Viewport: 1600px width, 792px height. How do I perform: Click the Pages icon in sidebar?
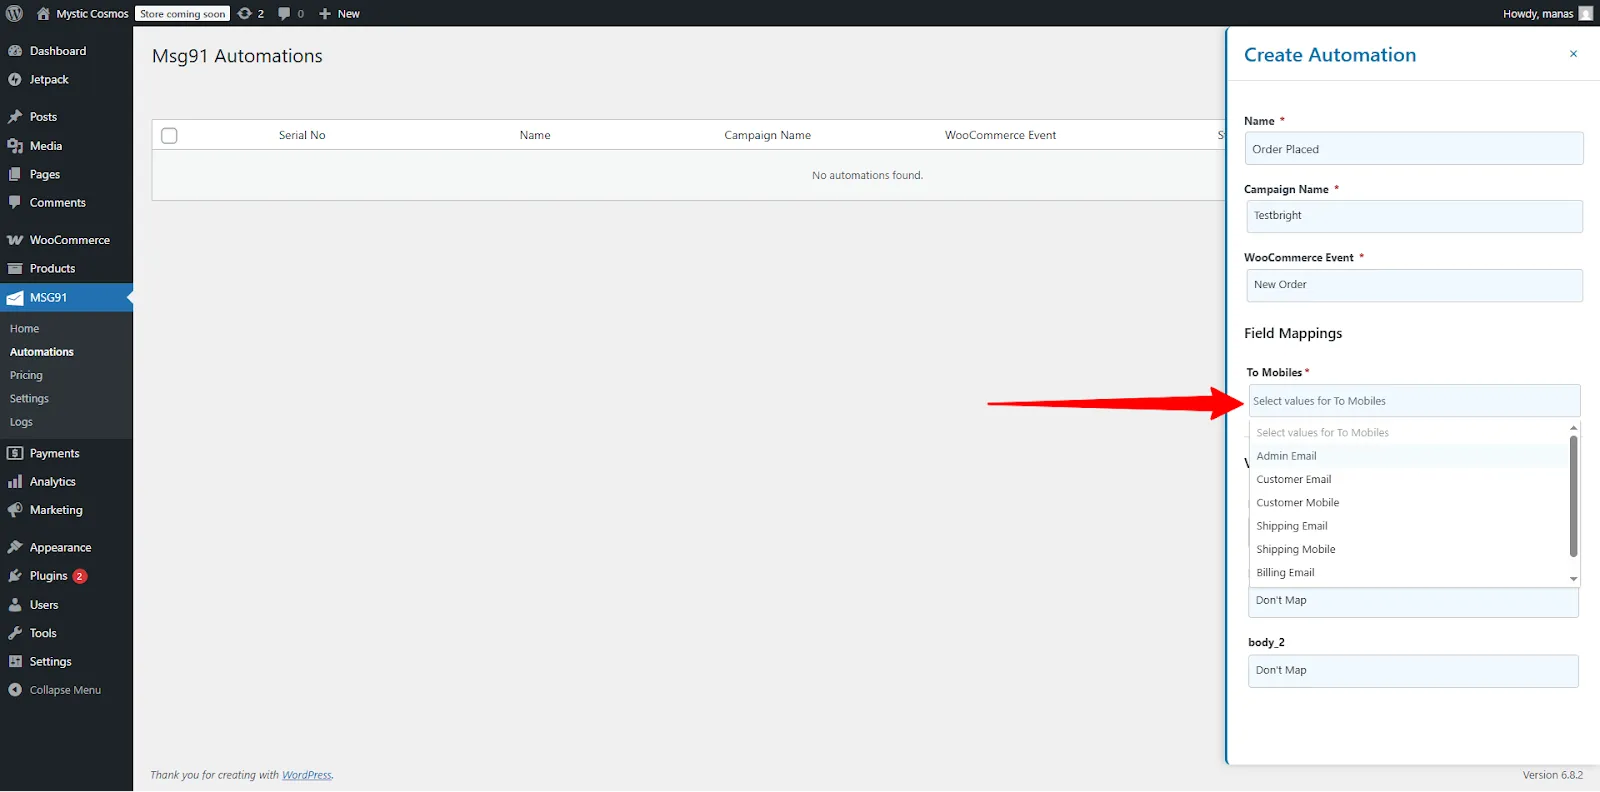(15, 174)
